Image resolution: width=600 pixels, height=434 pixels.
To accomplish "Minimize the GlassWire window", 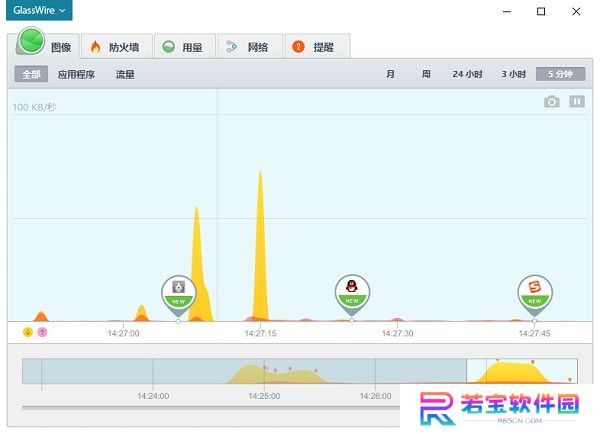I will click(507, 11).
